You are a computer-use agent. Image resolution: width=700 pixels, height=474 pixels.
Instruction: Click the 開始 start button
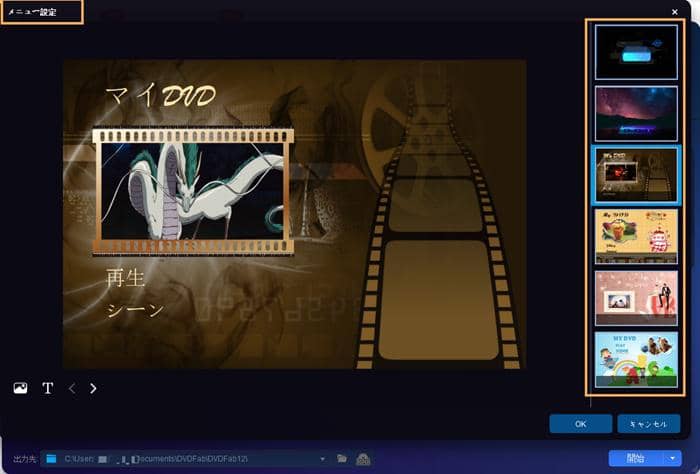point(636,458)
